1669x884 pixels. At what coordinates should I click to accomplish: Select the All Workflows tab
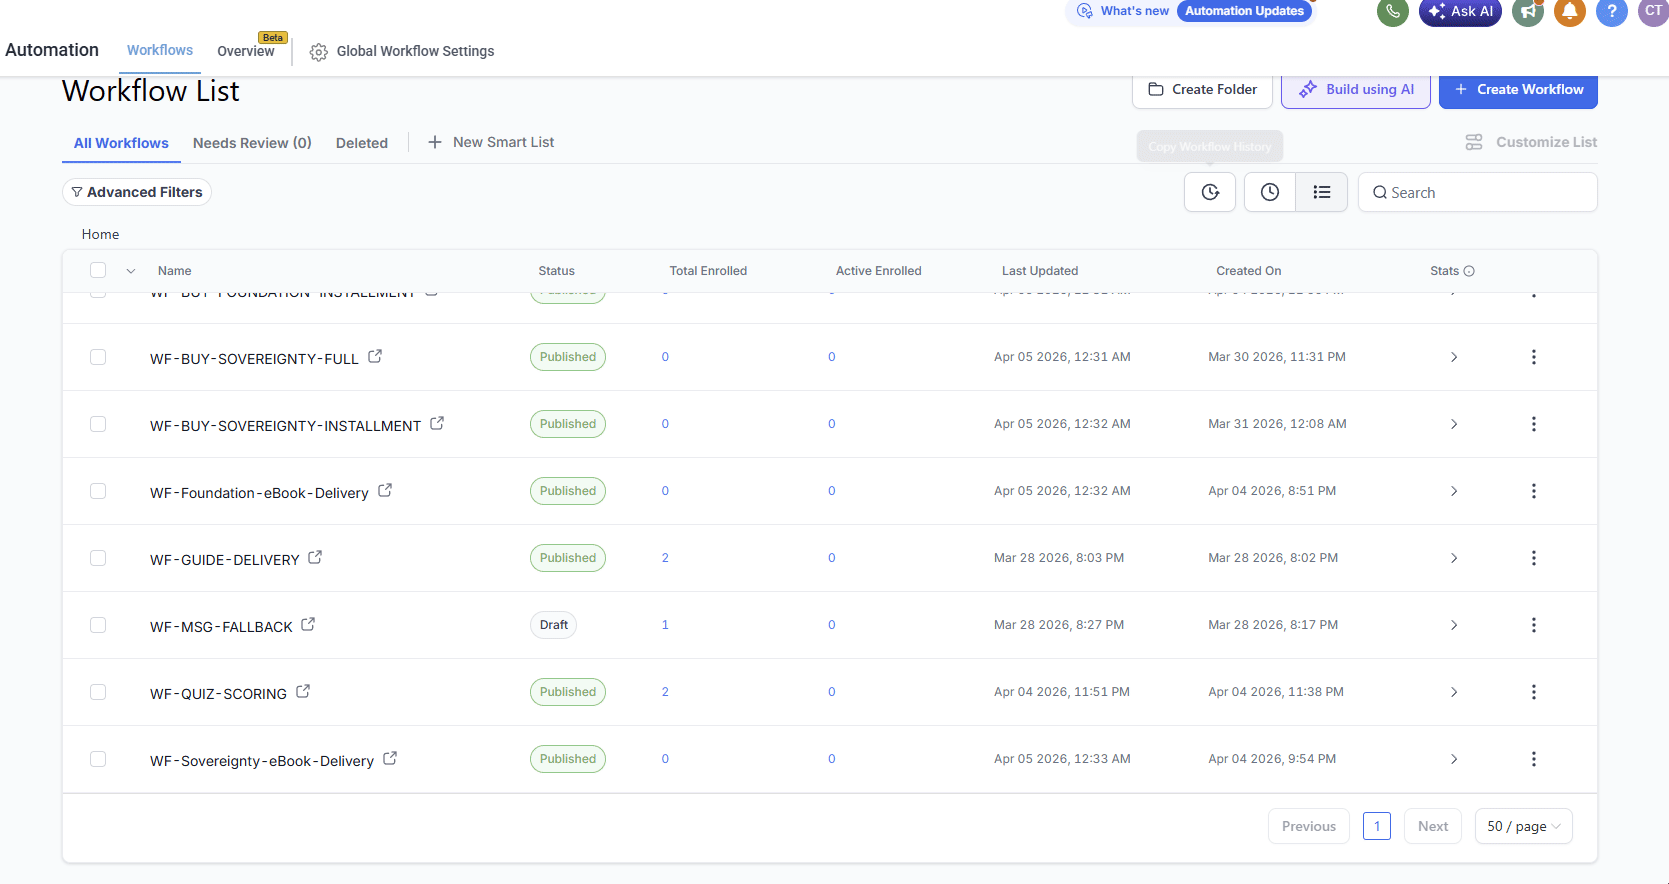(x=121, y=143)
